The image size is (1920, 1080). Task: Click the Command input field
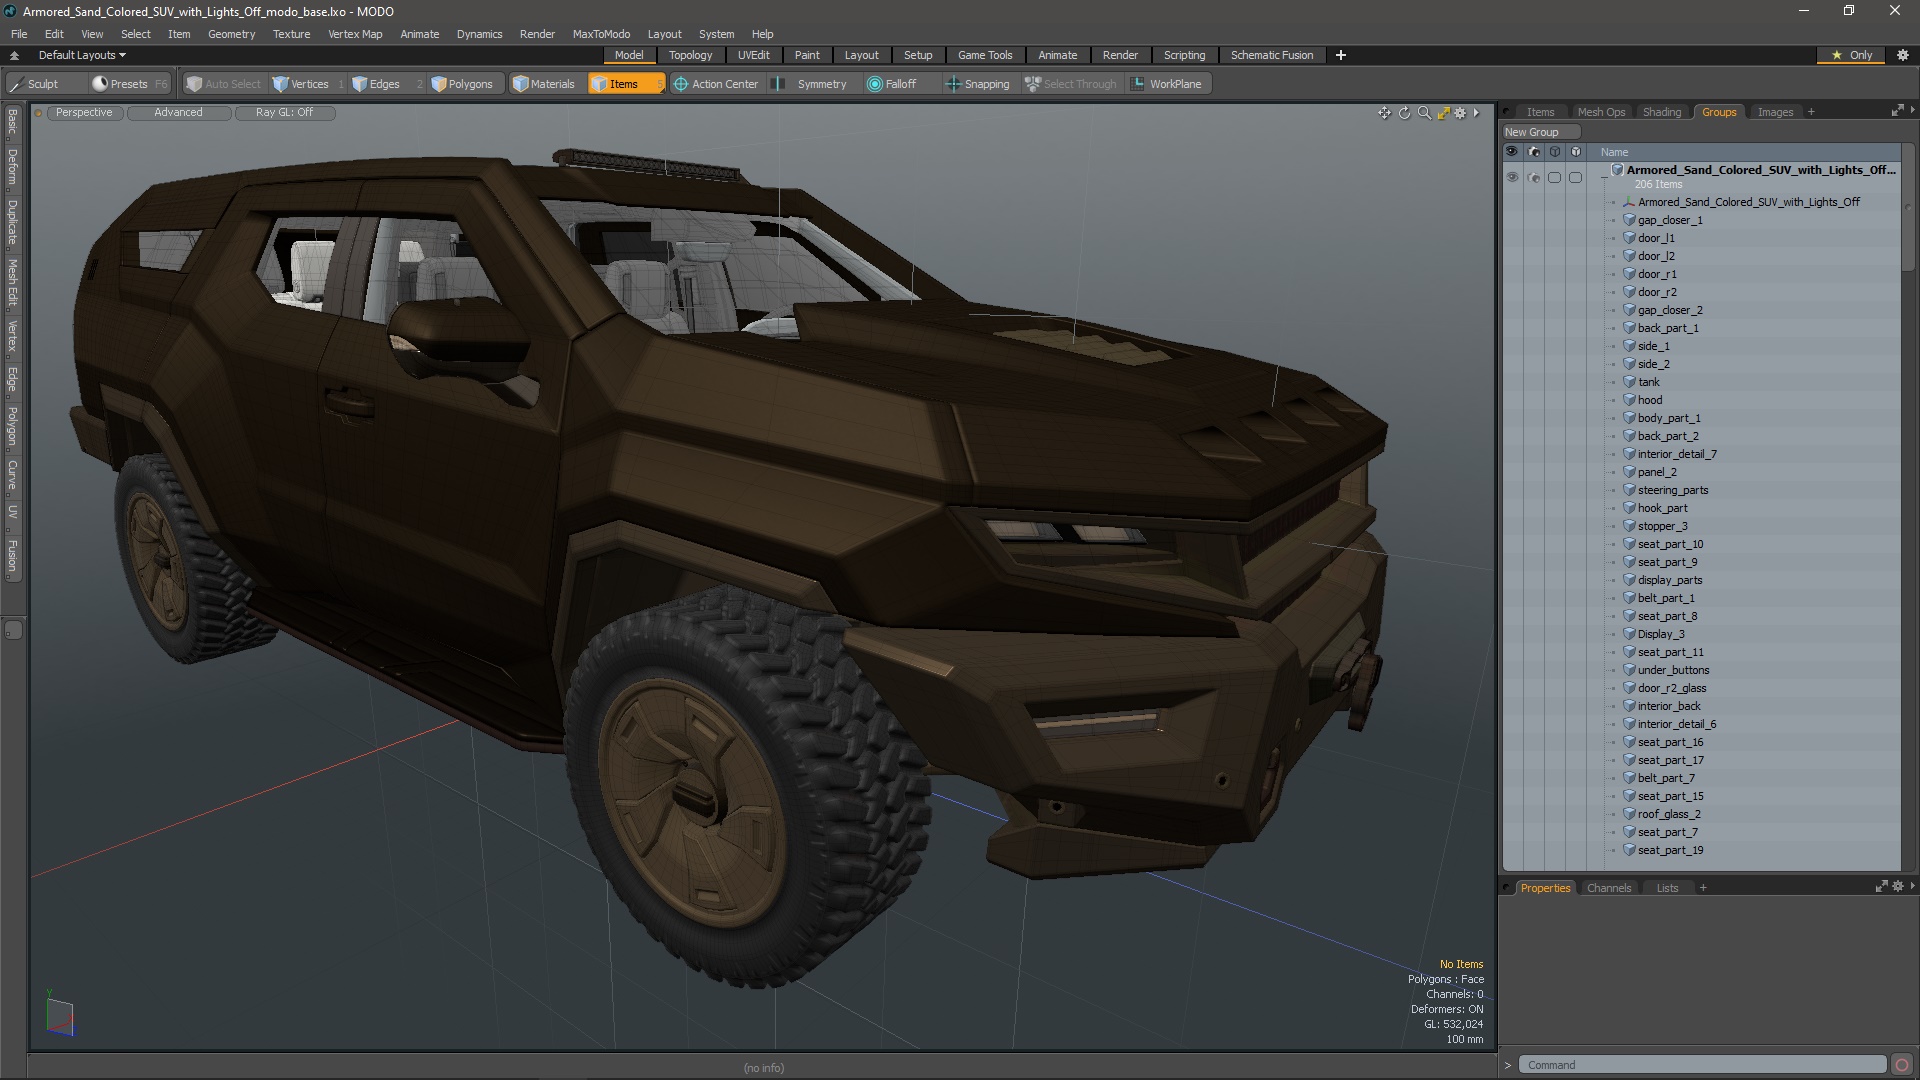point(1702,1065)
